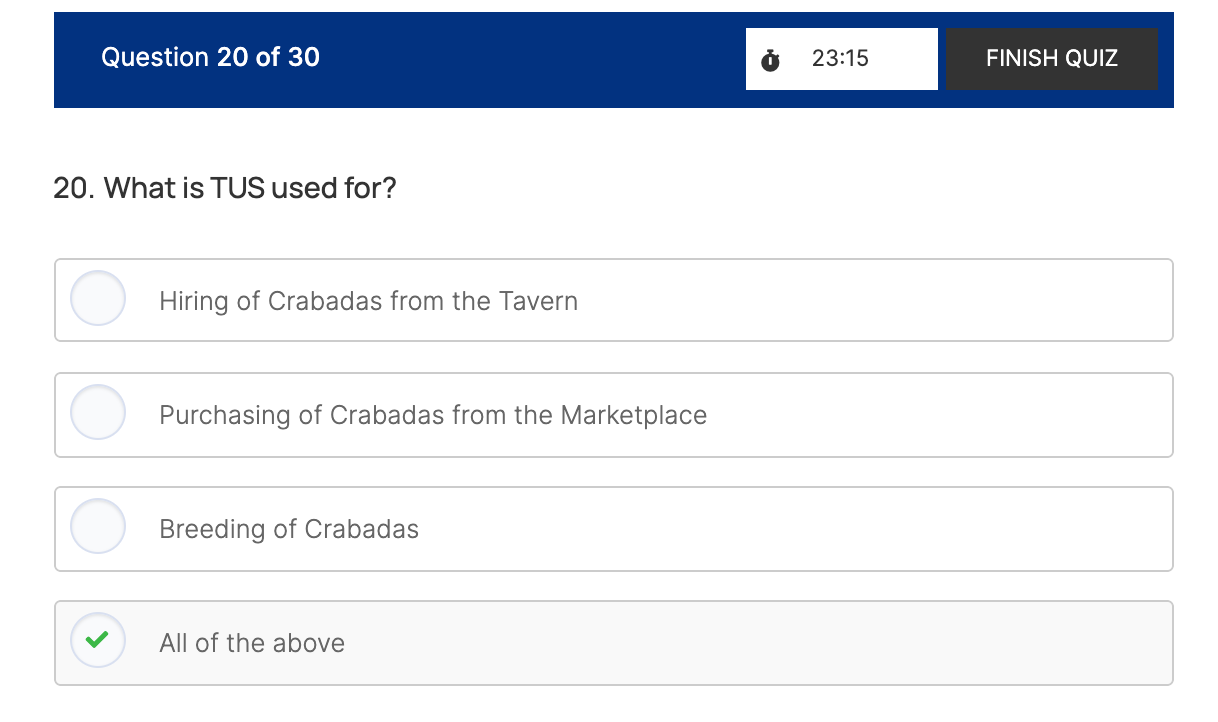Image resolution: width=1218 pixels, height=722 pixels.
Task: Click the 23:15 countdown timer text
Action: (x=840, y=59)
